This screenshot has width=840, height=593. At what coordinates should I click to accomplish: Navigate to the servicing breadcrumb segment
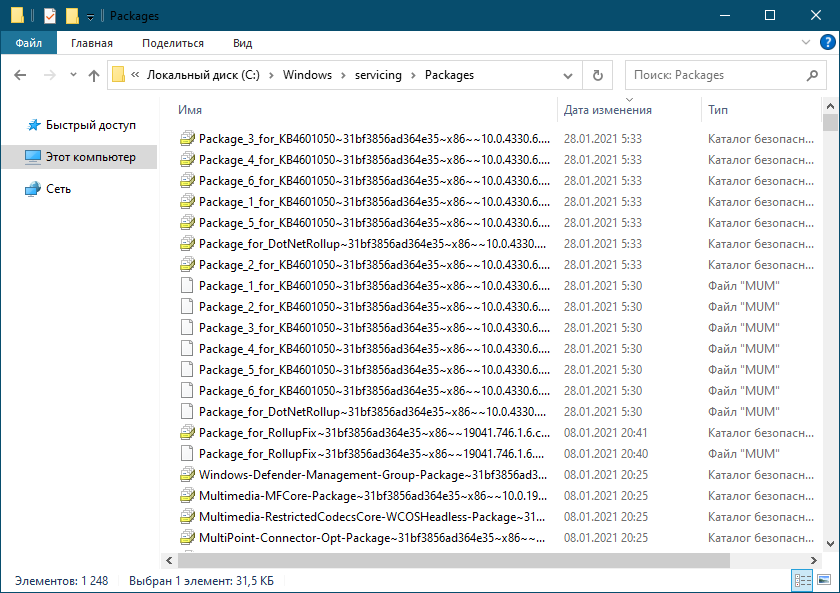(378, 75)
